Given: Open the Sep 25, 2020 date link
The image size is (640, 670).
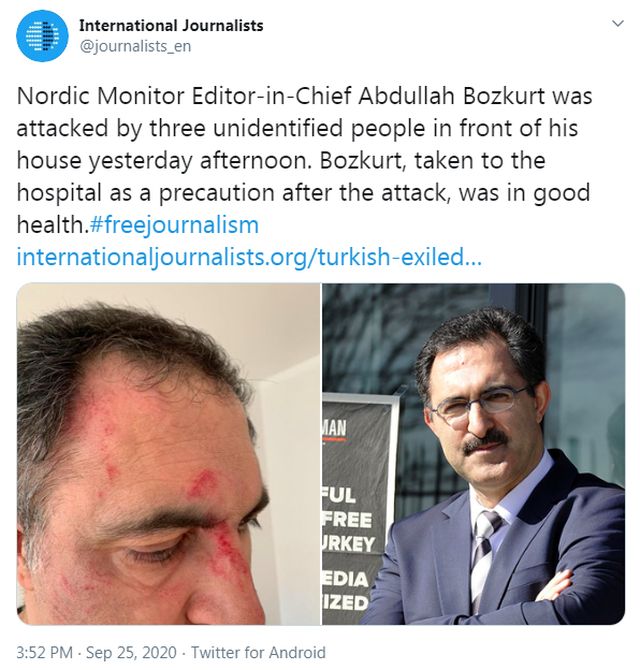Looking at the screenshot, I should click(131, 652).
